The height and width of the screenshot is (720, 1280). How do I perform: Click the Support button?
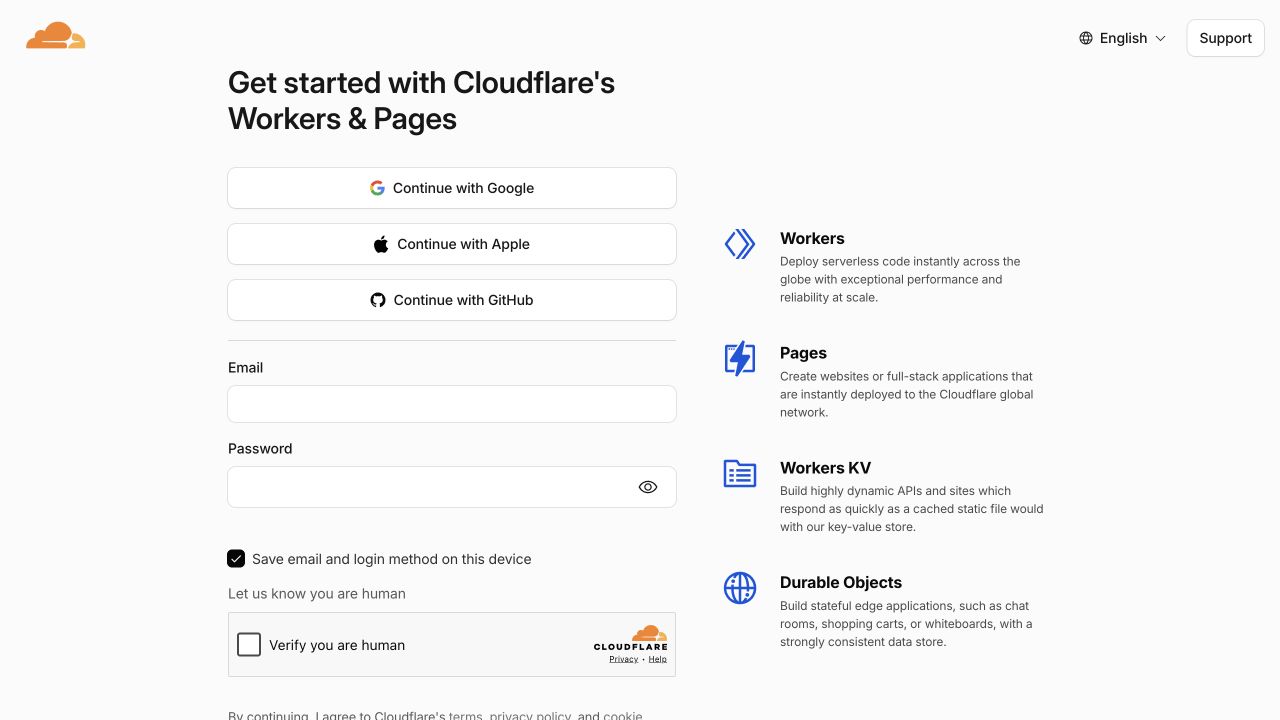(1225, 38)
